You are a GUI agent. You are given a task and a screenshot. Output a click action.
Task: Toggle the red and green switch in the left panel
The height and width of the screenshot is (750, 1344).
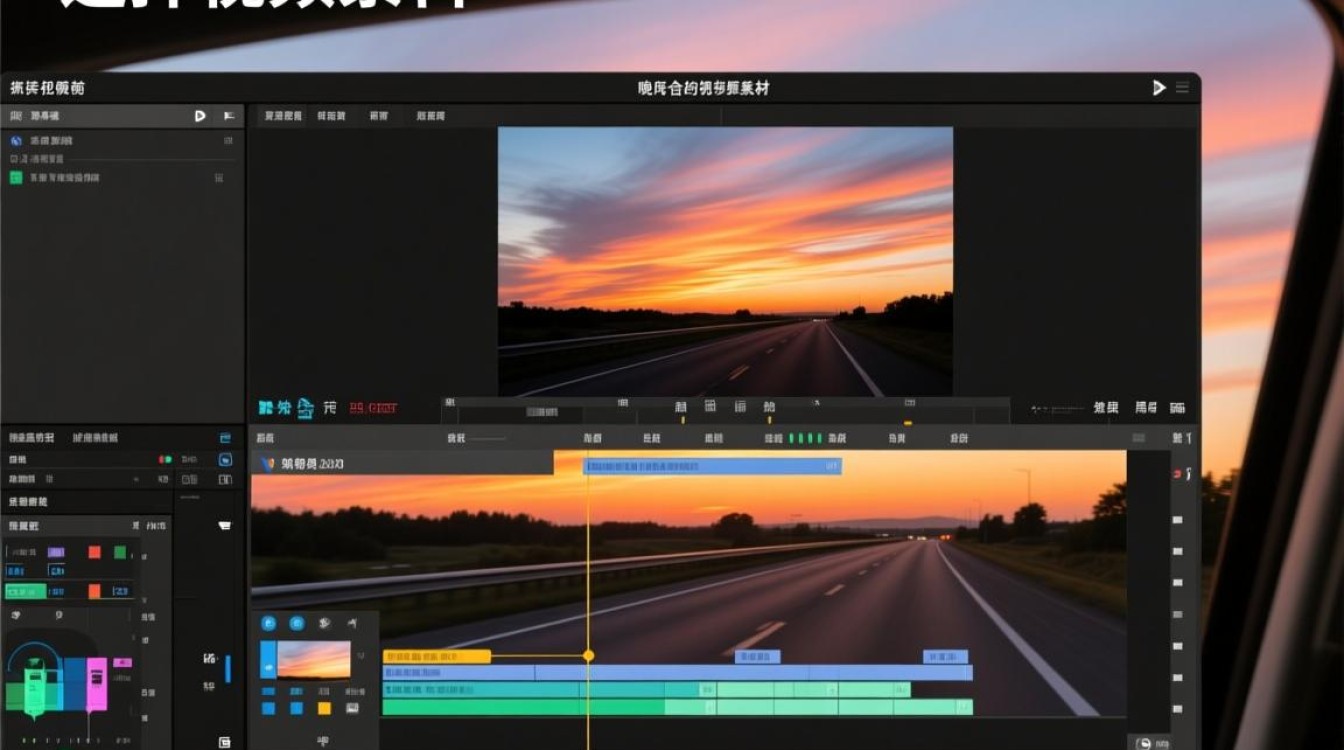click(165, 460)
